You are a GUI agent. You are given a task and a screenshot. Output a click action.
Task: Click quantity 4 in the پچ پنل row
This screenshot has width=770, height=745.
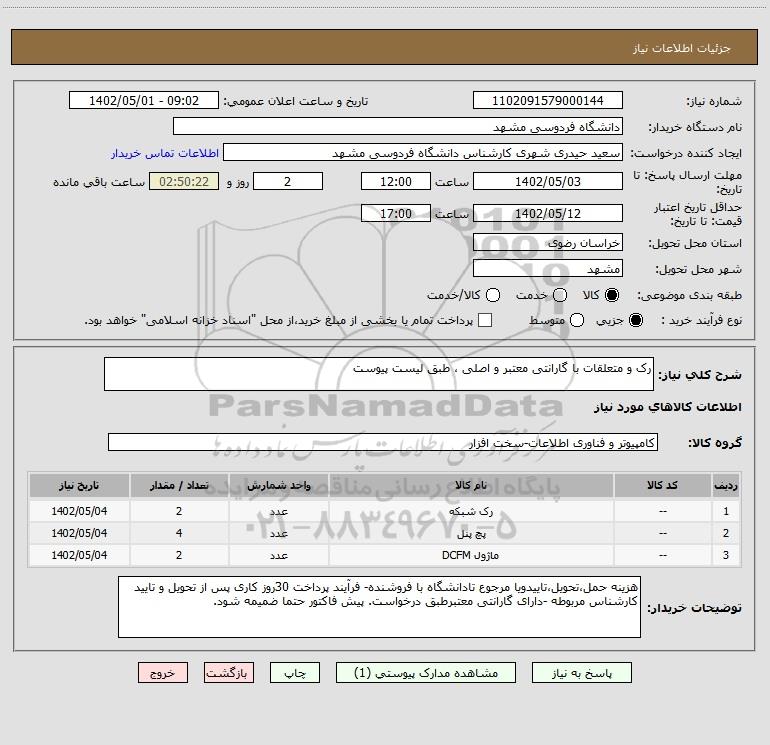coord(179,533)
